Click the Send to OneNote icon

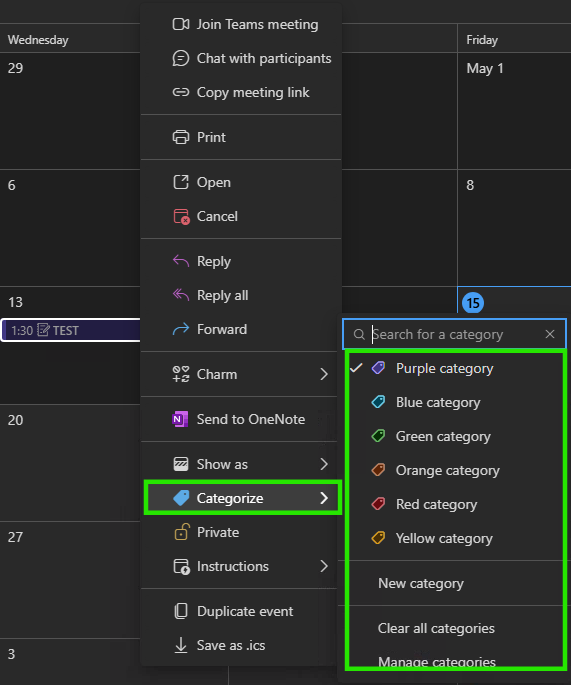tap(180, 419)
